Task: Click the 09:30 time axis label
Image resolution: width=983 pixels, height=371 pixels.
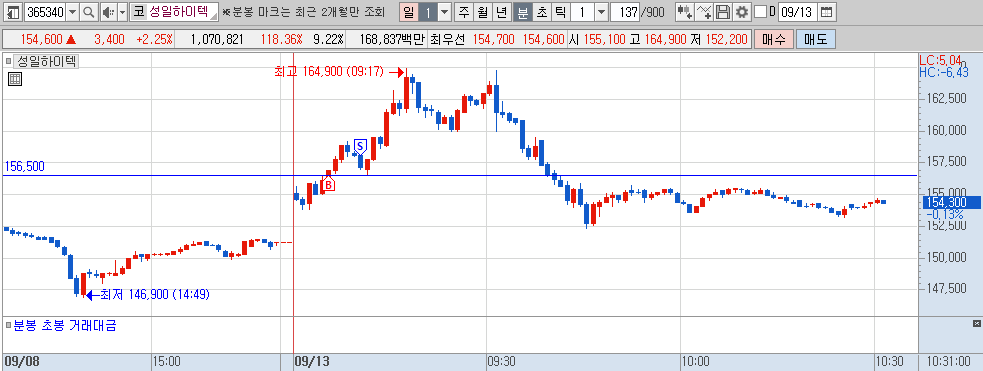Action: pos(502,362)
